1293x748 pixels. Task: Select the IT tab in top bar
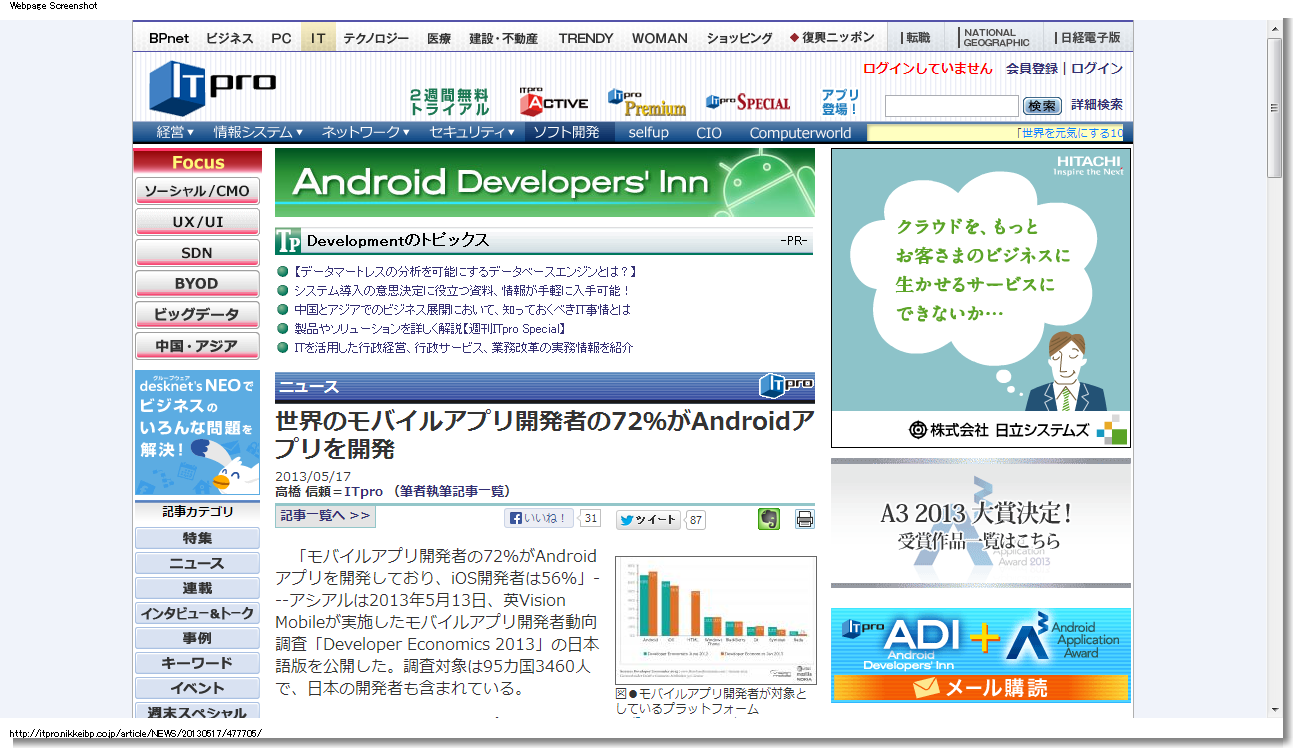pos(318,38)
